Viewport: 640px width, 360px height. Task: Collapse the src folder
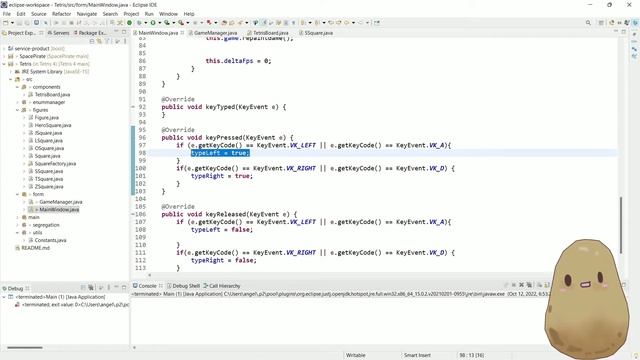(11, 79)
